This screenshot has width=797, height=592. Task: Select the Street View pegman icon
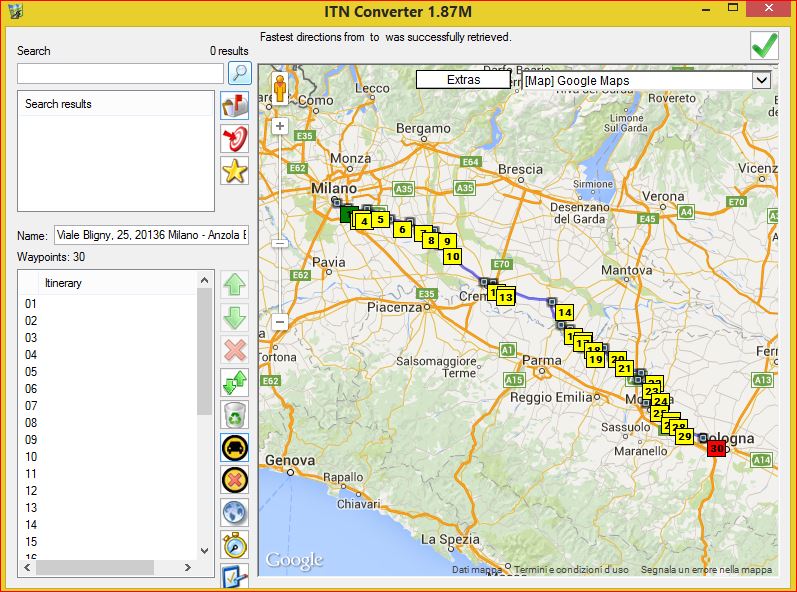(280, 89)
